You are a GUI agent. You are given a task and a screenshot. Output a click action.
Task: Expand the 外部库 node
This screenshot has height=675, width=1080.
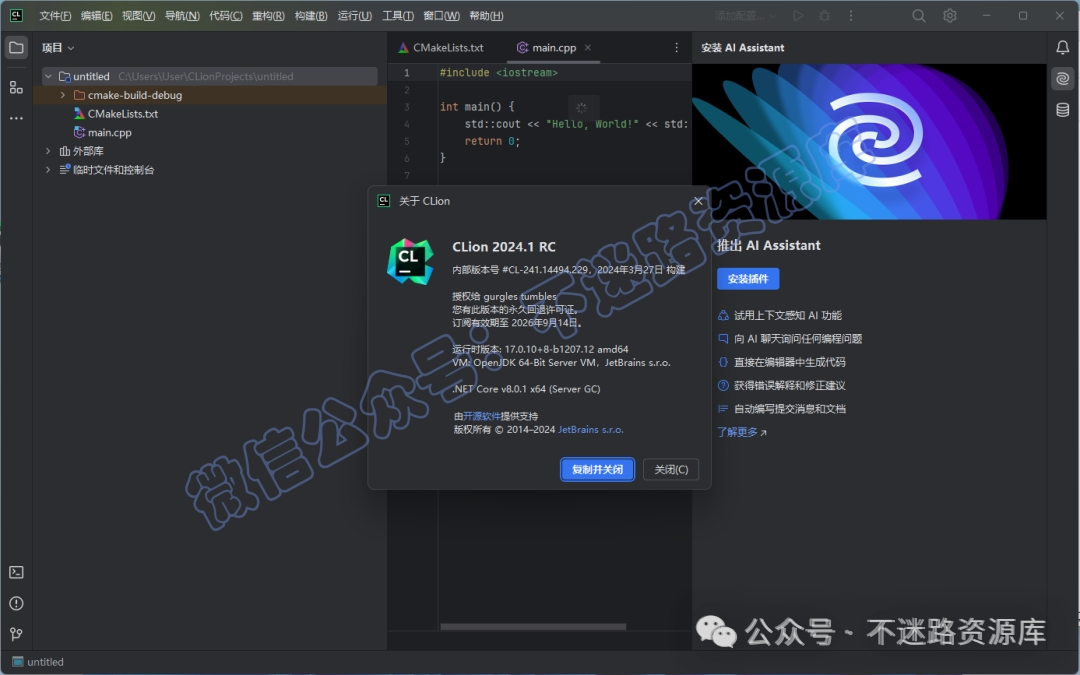pos(48,151)
